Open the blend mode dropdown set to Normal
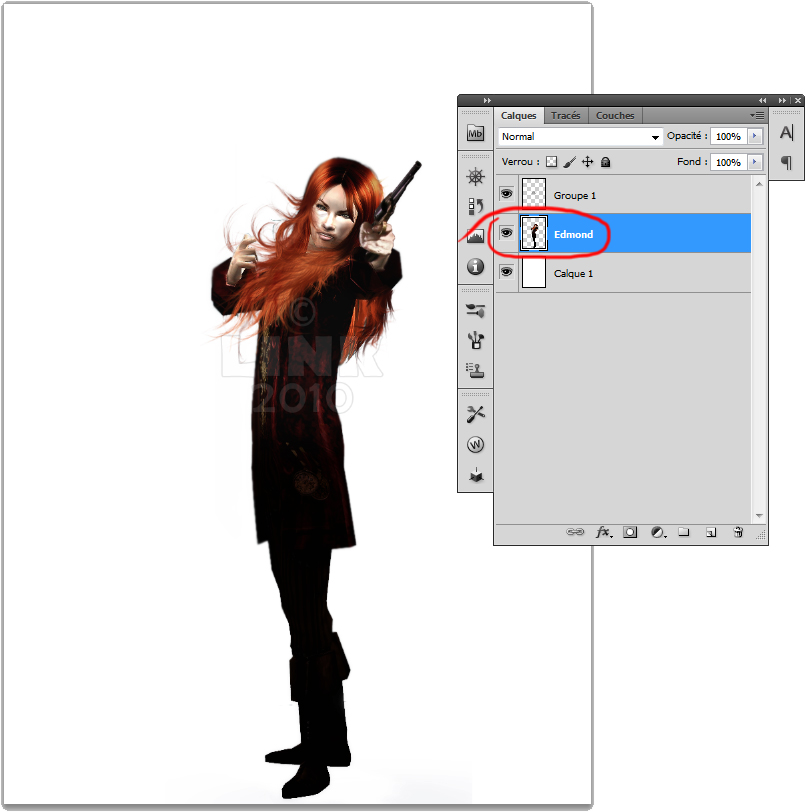805x812 pixels. tap(580, 137)
